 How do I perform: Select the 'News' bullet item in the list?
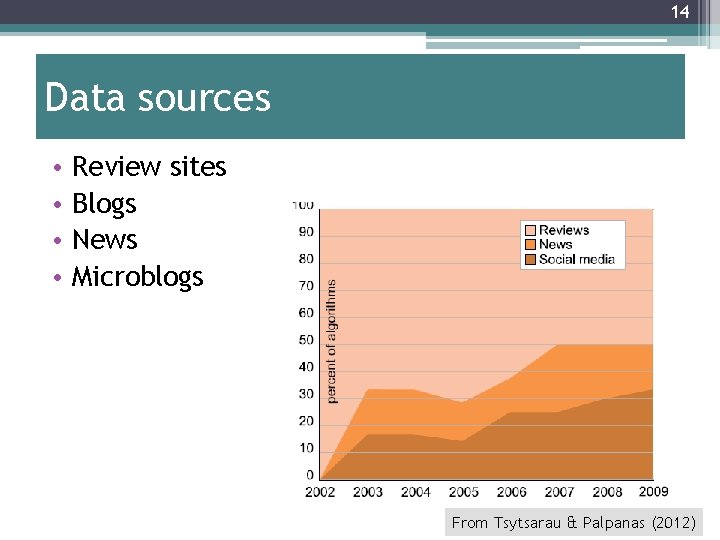(105, 239)
